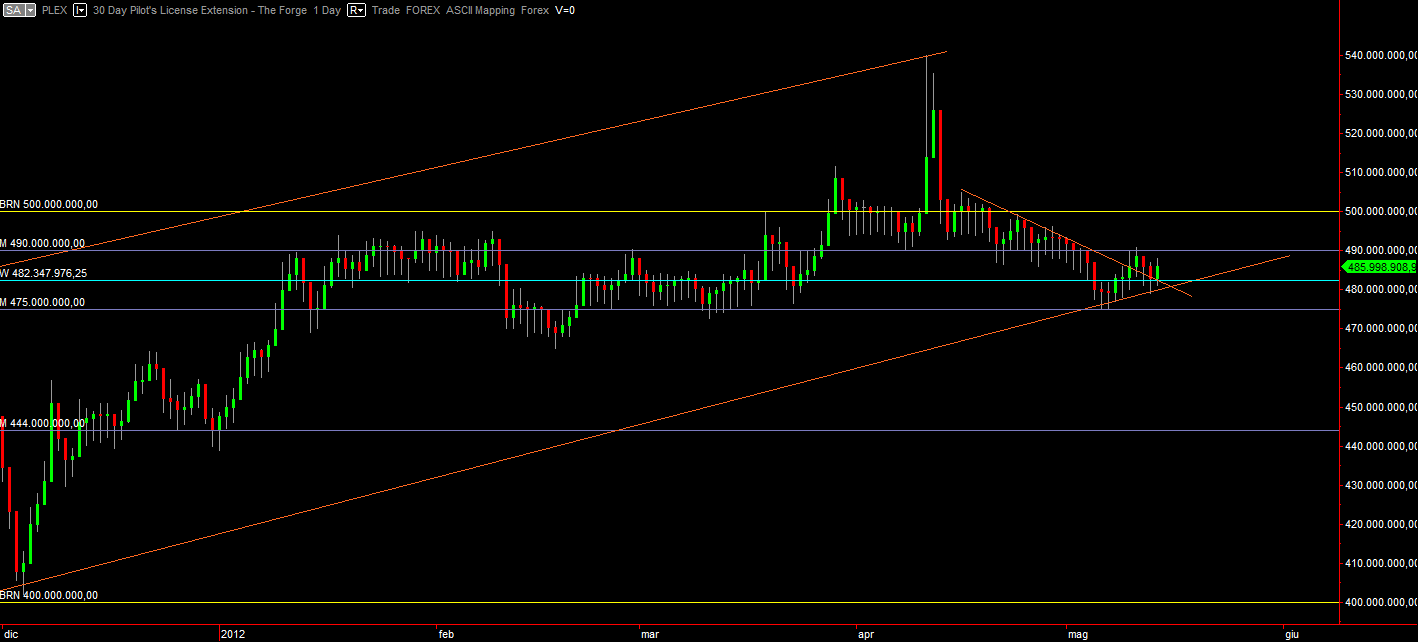Image resolution: width=1418 pixels, height=642 pixels.
Task: Click the SA box in the toolbar
Action: [x=12, y=10]
